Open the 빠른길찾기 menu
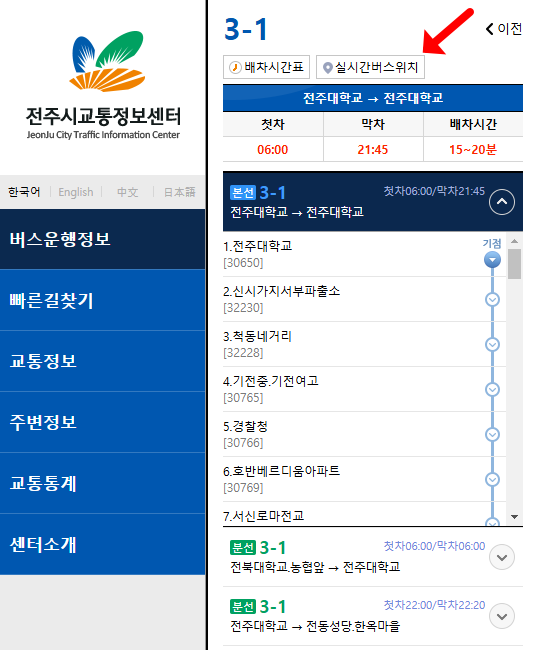The height and width of the screenshot is (650, 533). 102,300
